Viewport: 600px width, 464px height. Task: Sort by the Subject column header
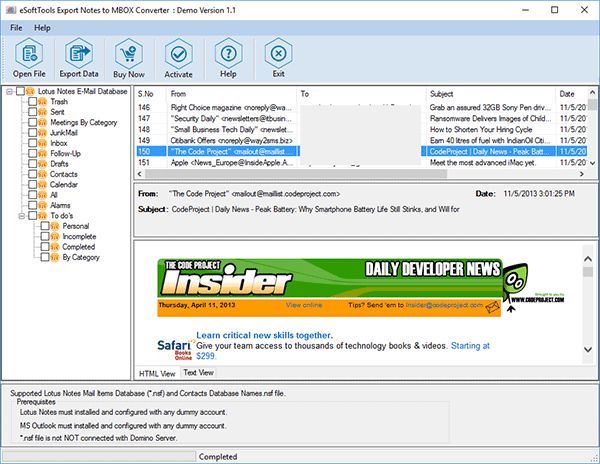click(491, 94)
